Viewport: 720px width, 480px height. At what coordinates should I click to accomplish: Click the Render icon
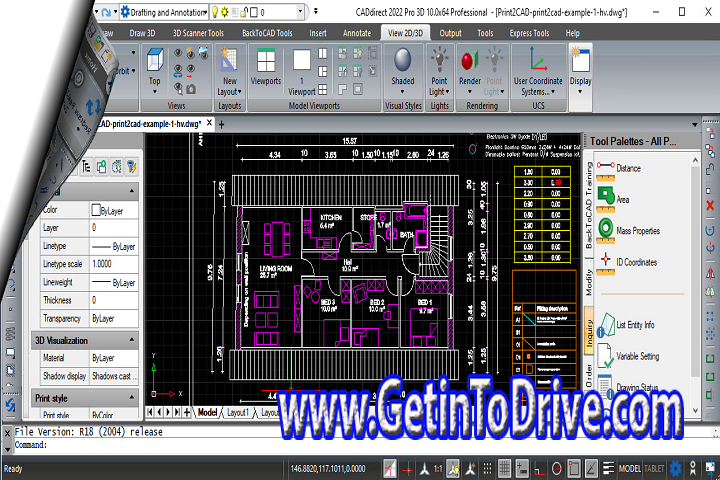(x=470, y=60)
